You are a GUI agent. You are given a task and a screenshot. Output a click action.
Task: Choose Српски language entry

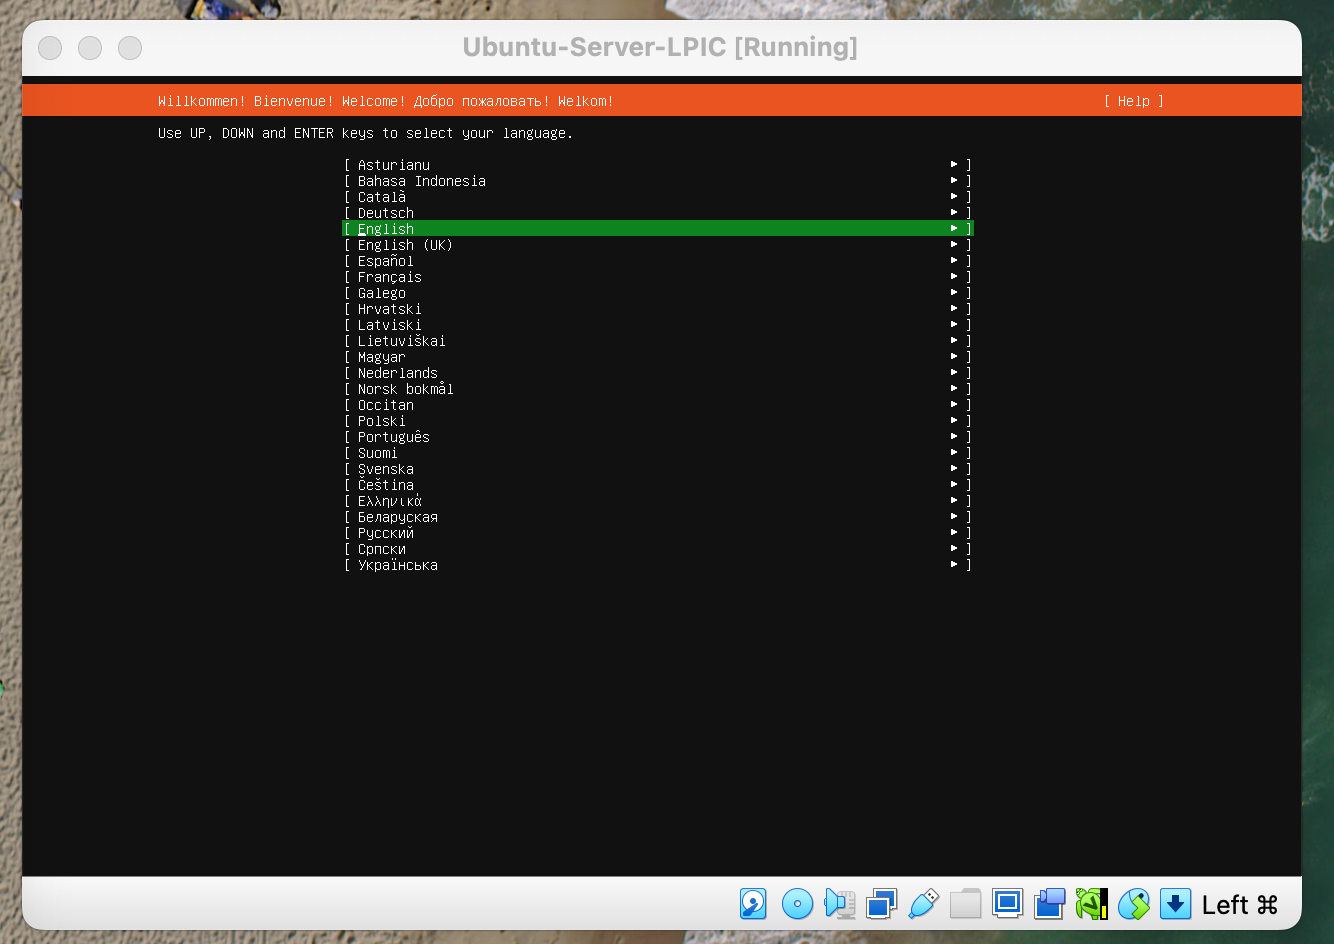point(657,548)
